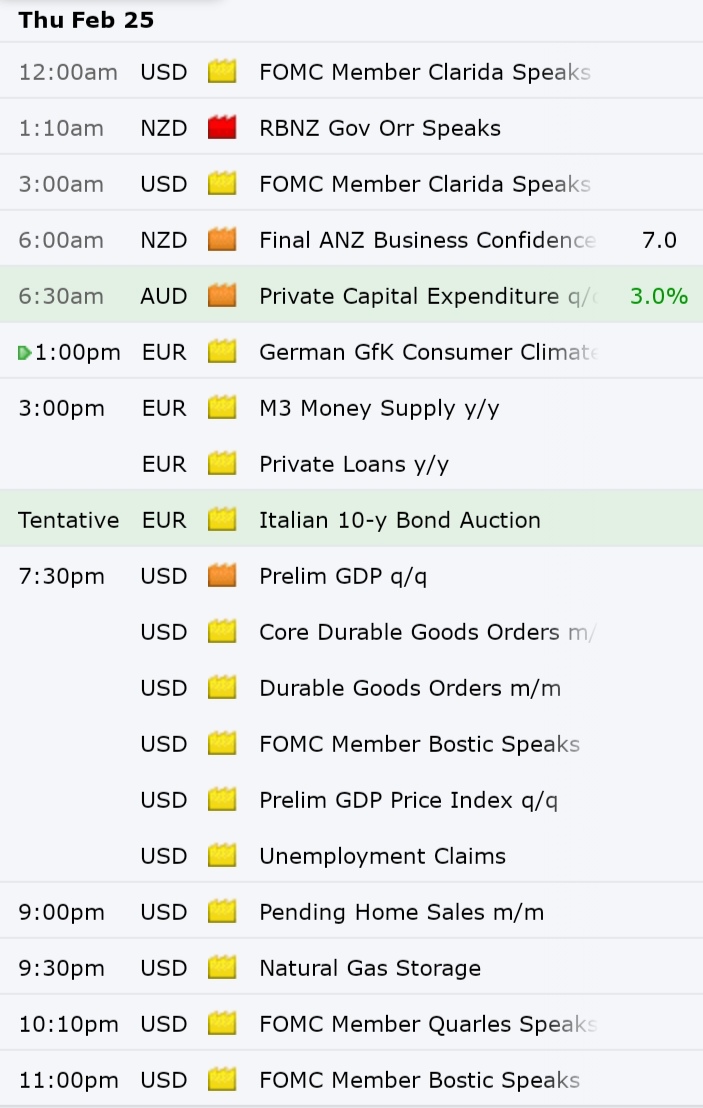Click yellow impact icon for Natural Gas Storage
Viewport: 703px width, 1108px height.
(222, 968)
